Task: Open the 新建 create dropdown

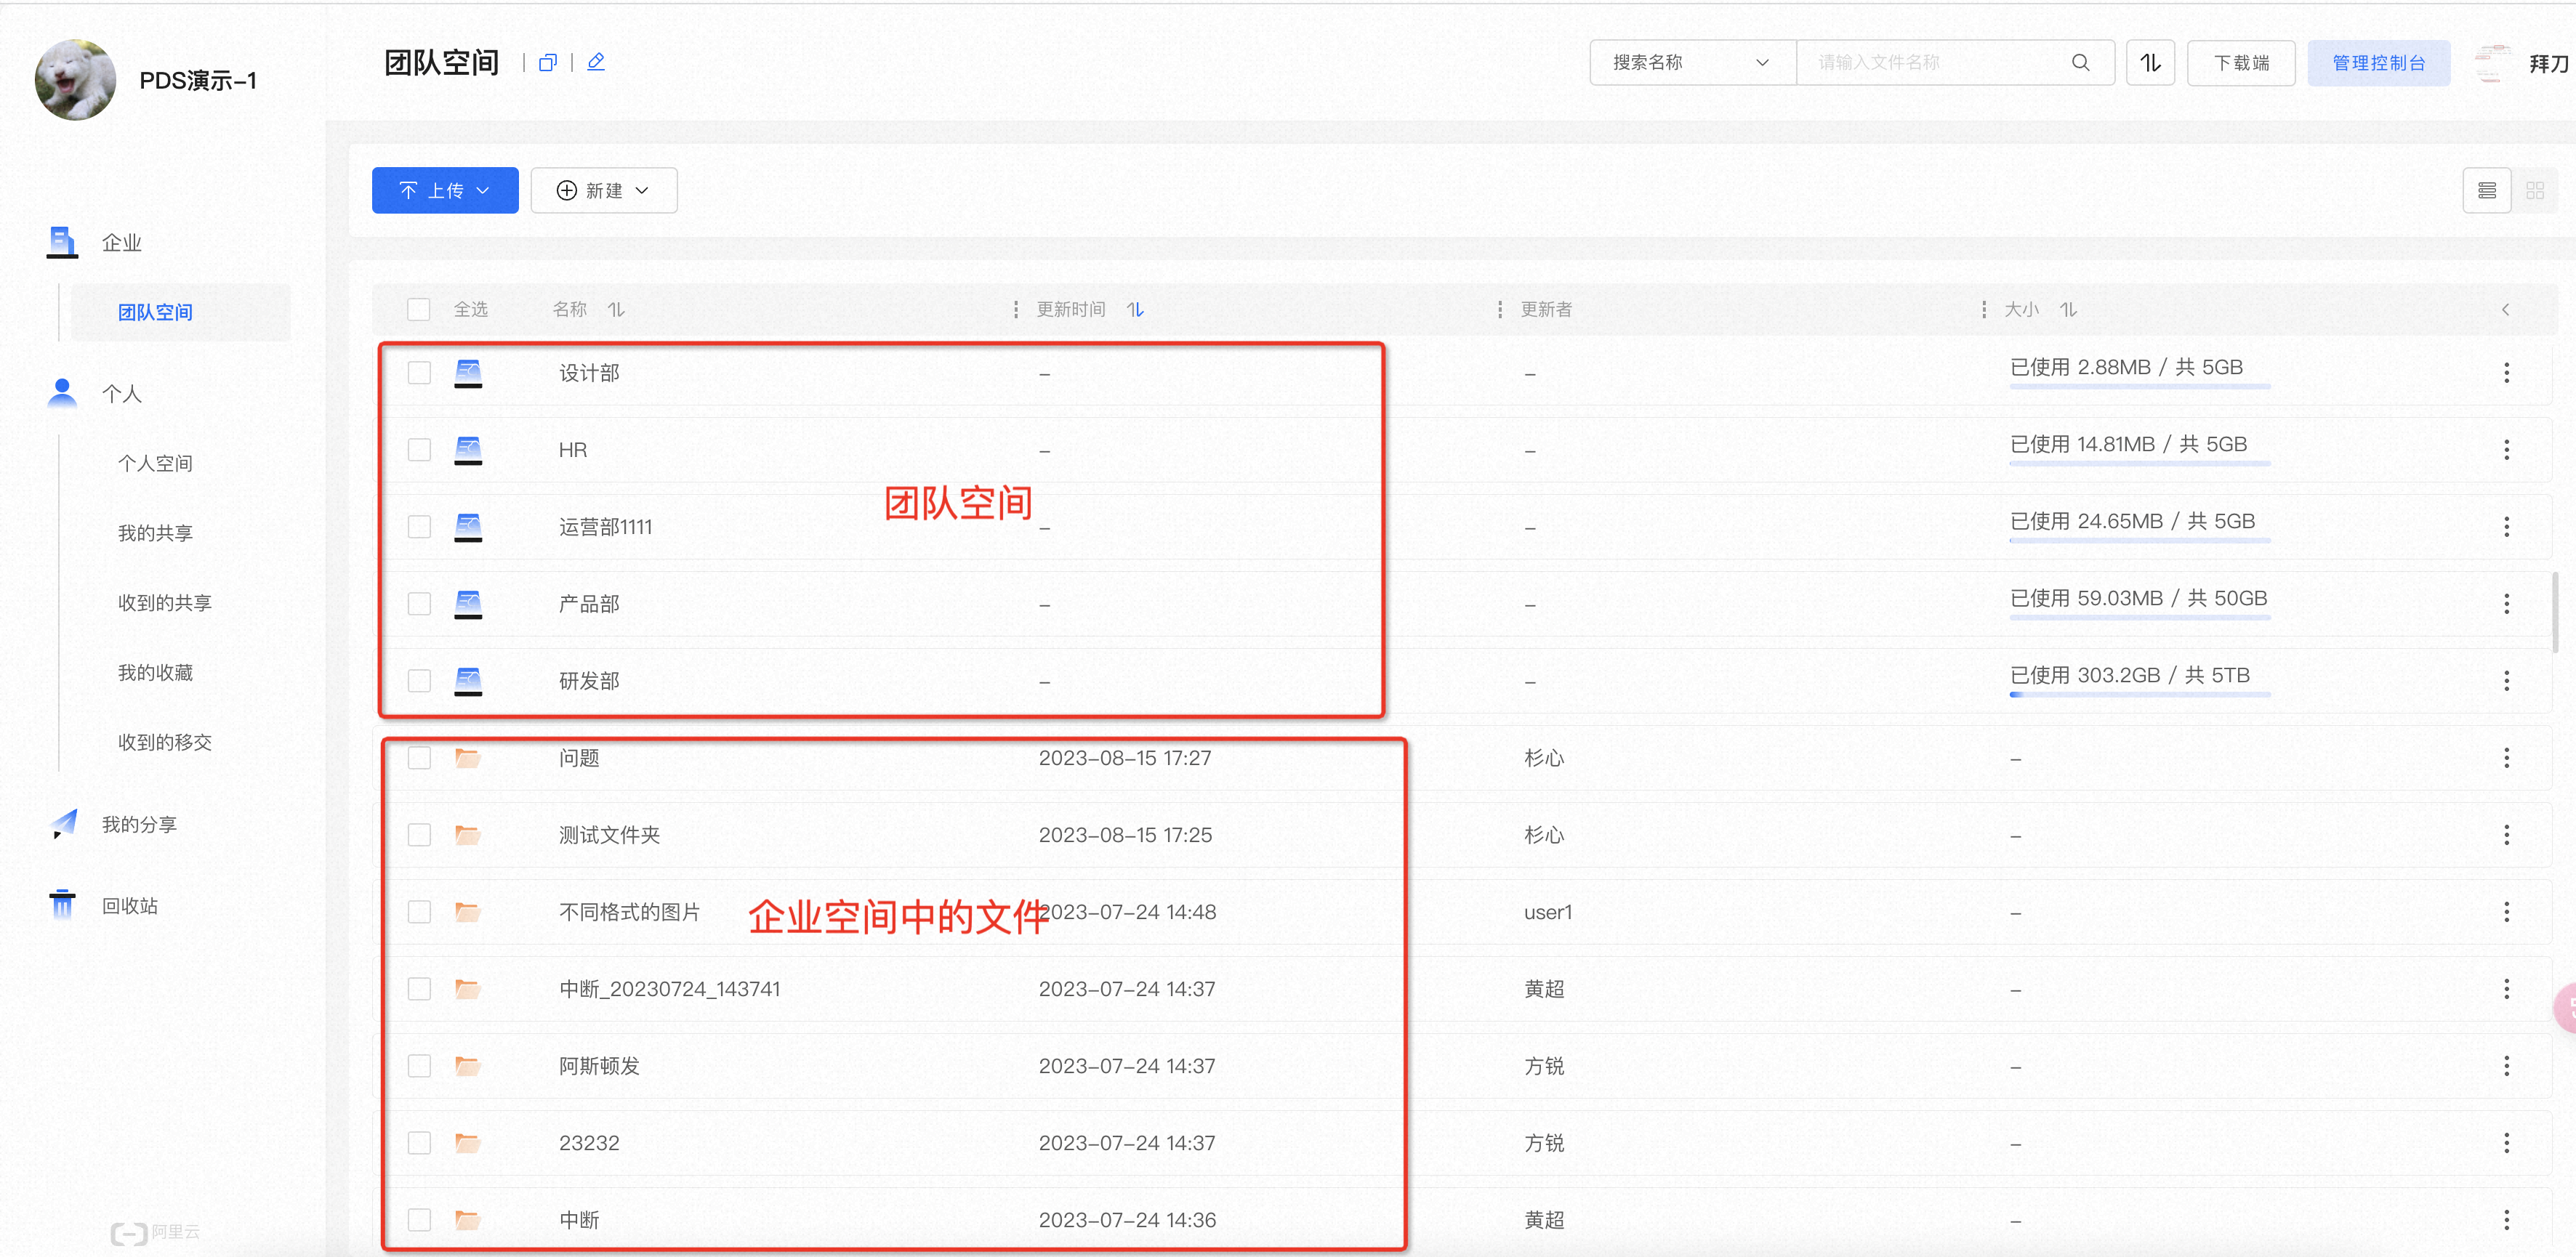Action: click(x=604, y=190)
